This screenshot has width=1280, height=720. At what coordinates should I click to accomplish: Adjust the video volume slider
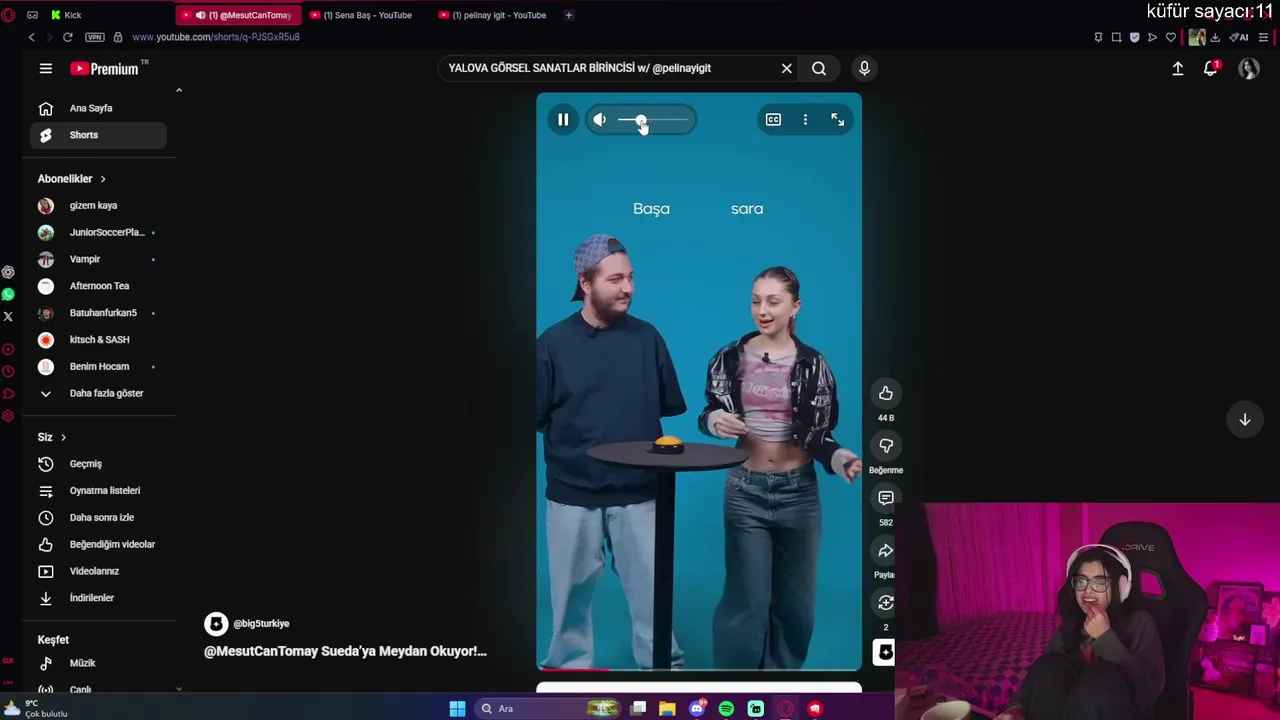click(653, 120)
